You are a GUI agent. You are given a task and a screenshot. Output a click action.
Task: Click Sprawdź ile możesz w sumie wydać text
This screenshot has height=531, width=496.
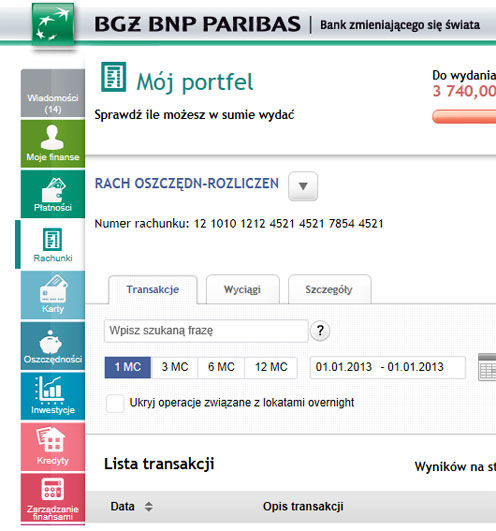pyautogui.click(x=194, y=115)
